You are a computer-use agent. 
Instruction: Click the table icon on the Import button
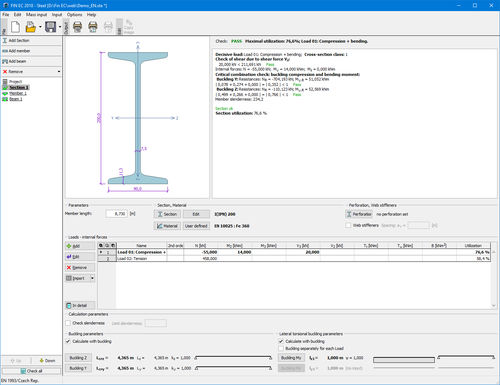coord(69,278)
